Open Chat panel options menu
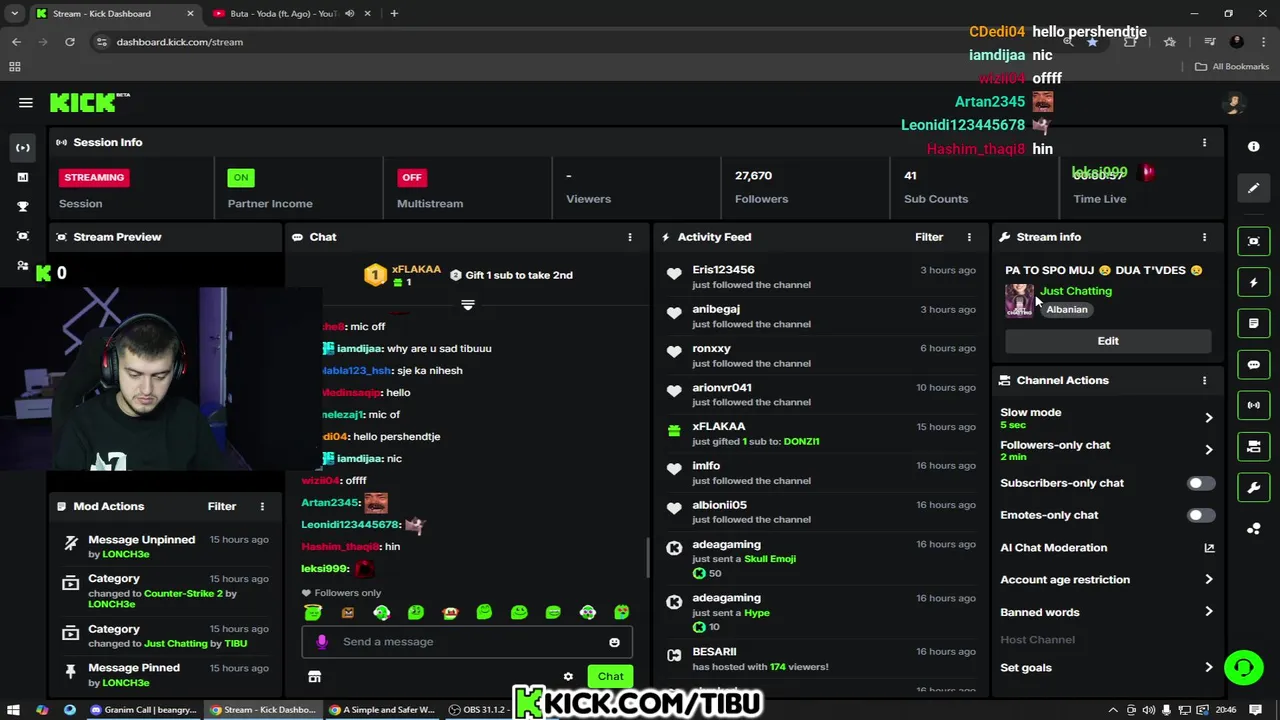Viewport: 1280px width, 720px height. [630, 237]
